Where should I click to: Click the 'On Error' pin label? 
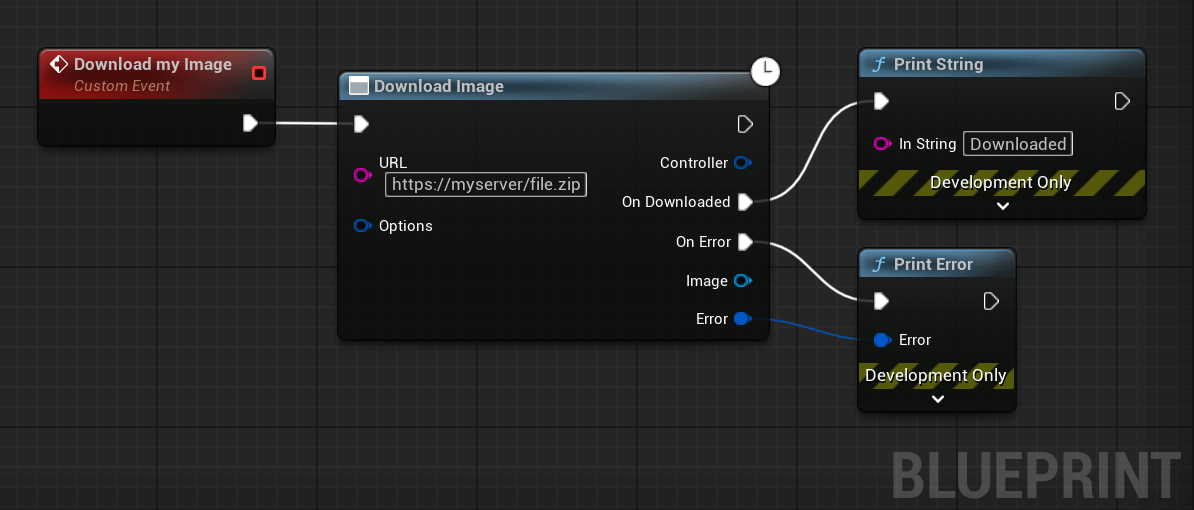(703, 242)
